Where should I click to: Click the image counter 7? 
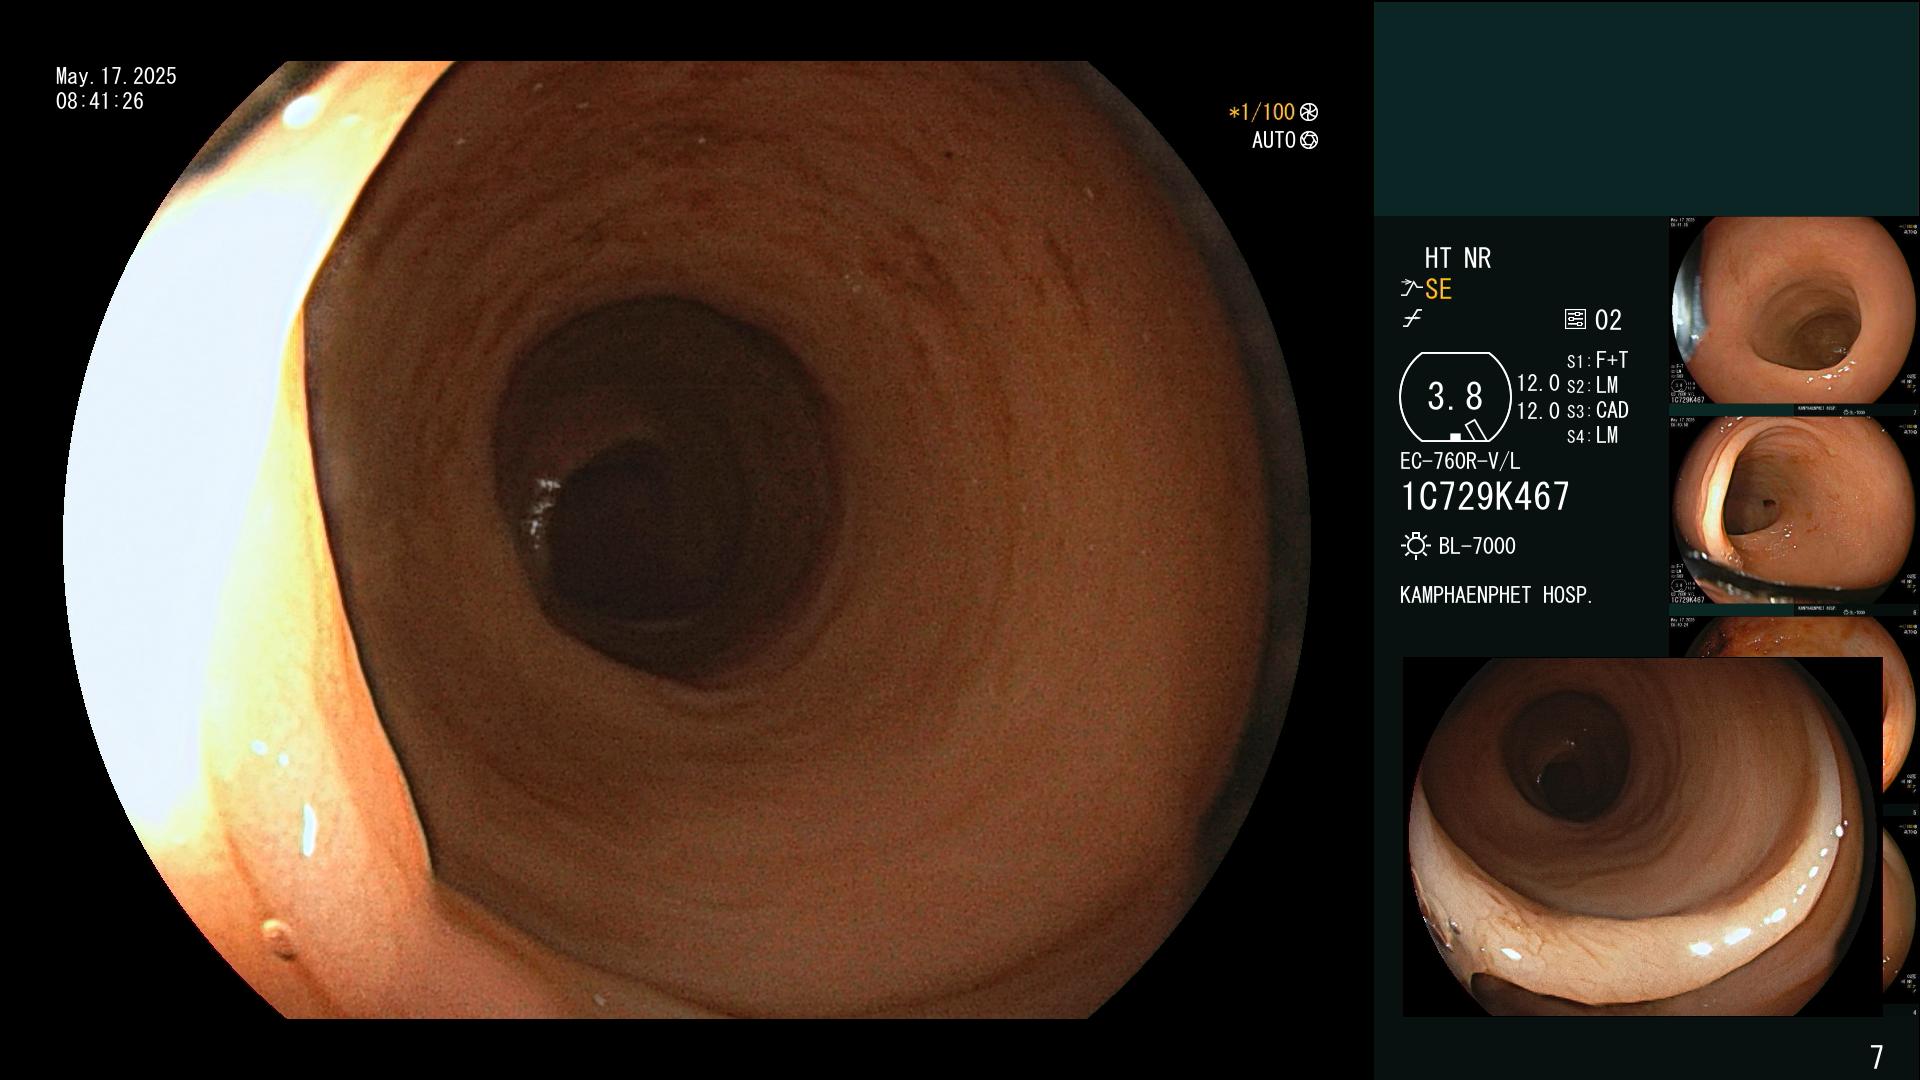(1877, 1057)
